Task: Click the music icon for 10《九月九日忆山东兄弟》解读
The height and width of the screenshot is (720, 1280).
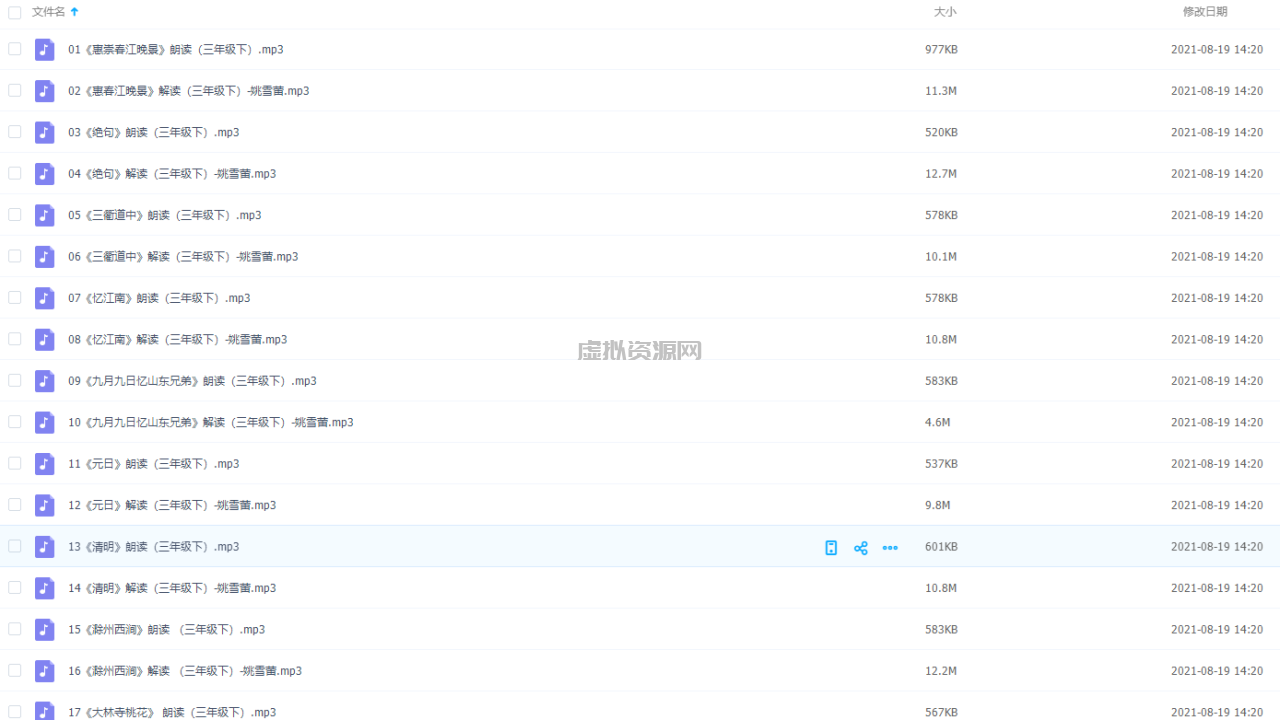Action: [x=44, y=423]
